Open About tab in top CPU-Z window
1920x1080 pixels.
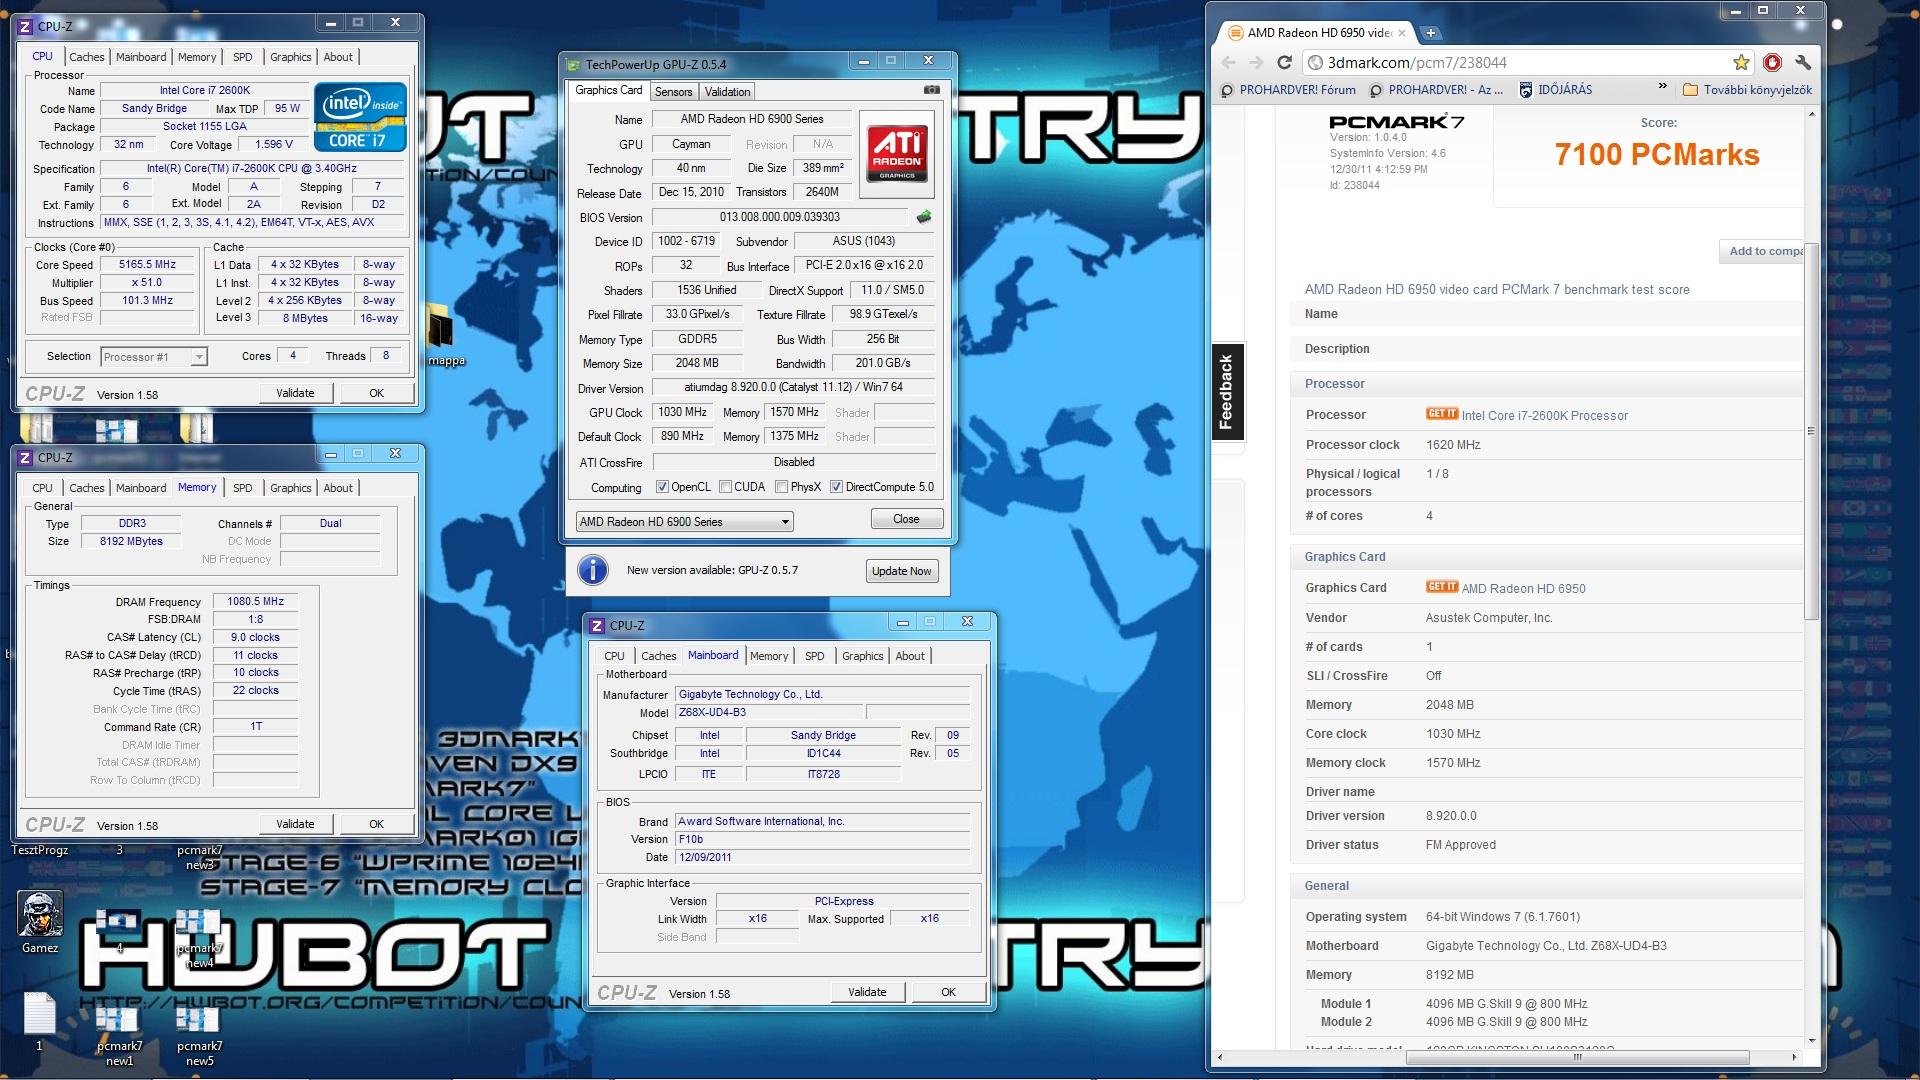(x=338, y=57)
